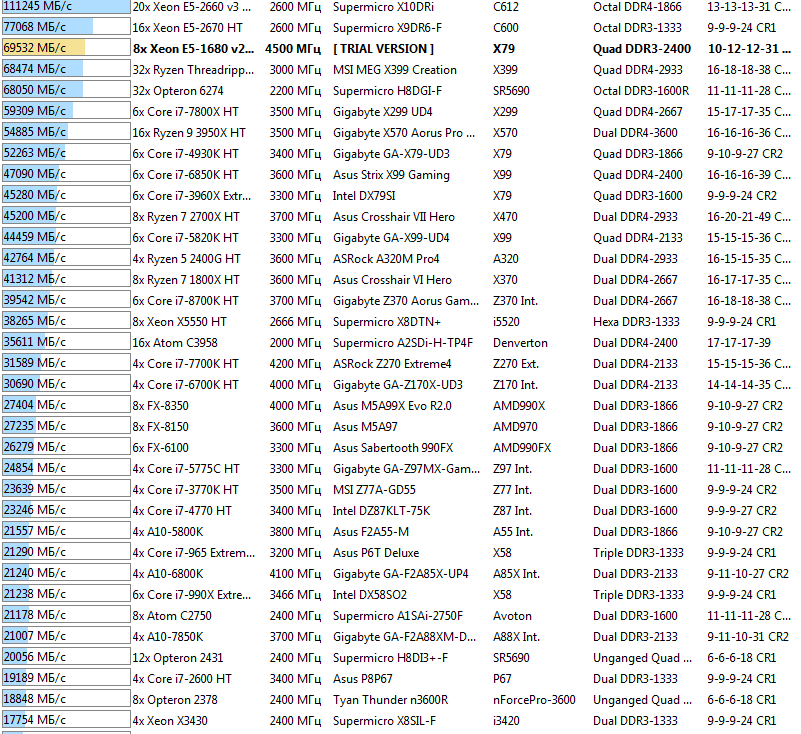The image size is (801, 734).
Task: Click ASRock A320M Pro4 motherboard cell
Action: click(386, 258)
